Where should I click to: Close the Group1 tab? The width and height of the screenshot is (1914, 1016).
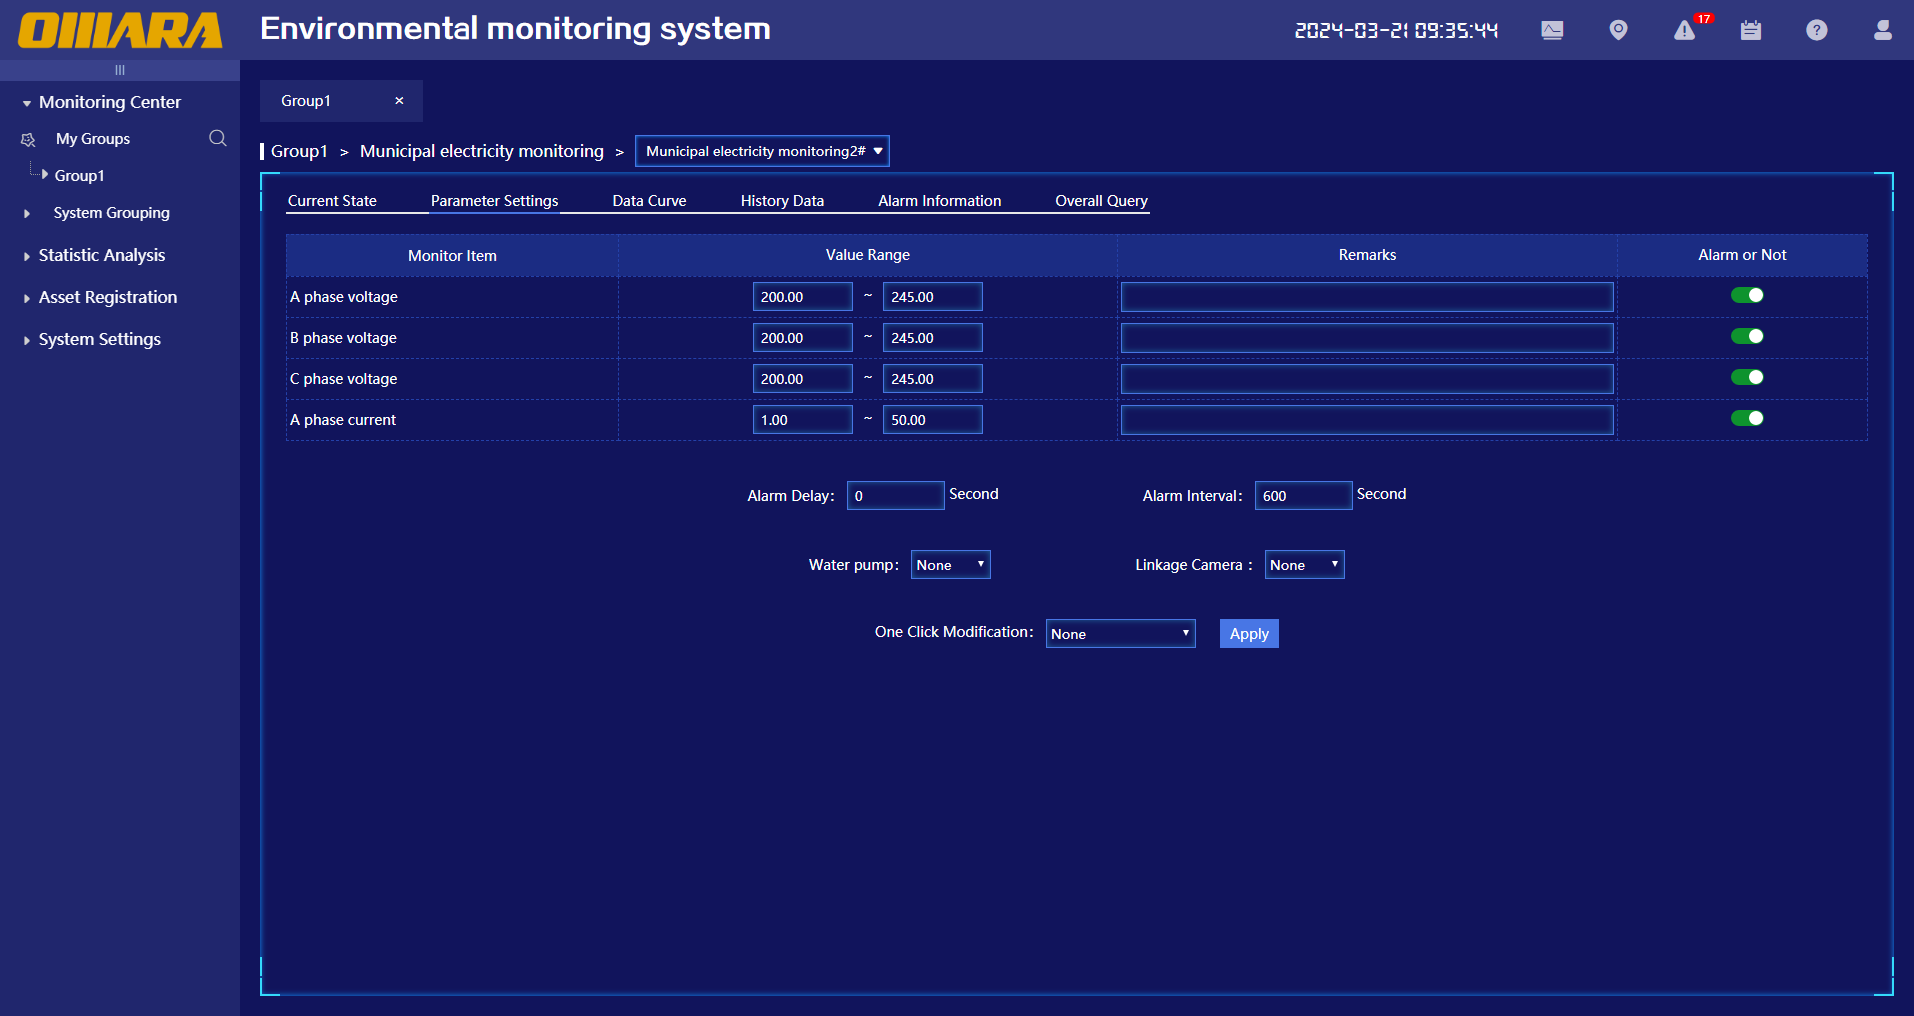click(399, 101)
